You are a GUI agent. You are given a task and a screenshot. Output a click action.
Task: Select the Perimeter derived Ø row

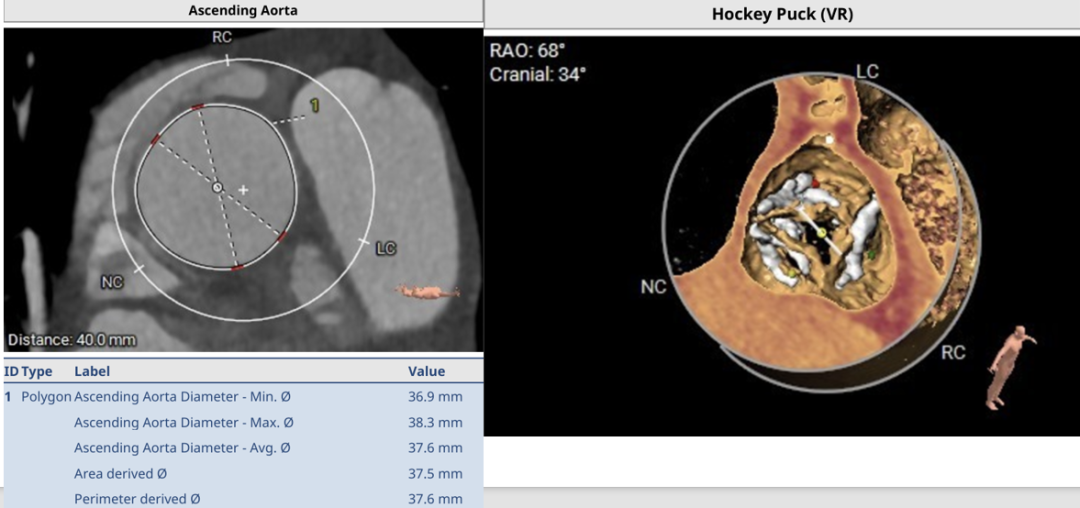click(243, 499)
